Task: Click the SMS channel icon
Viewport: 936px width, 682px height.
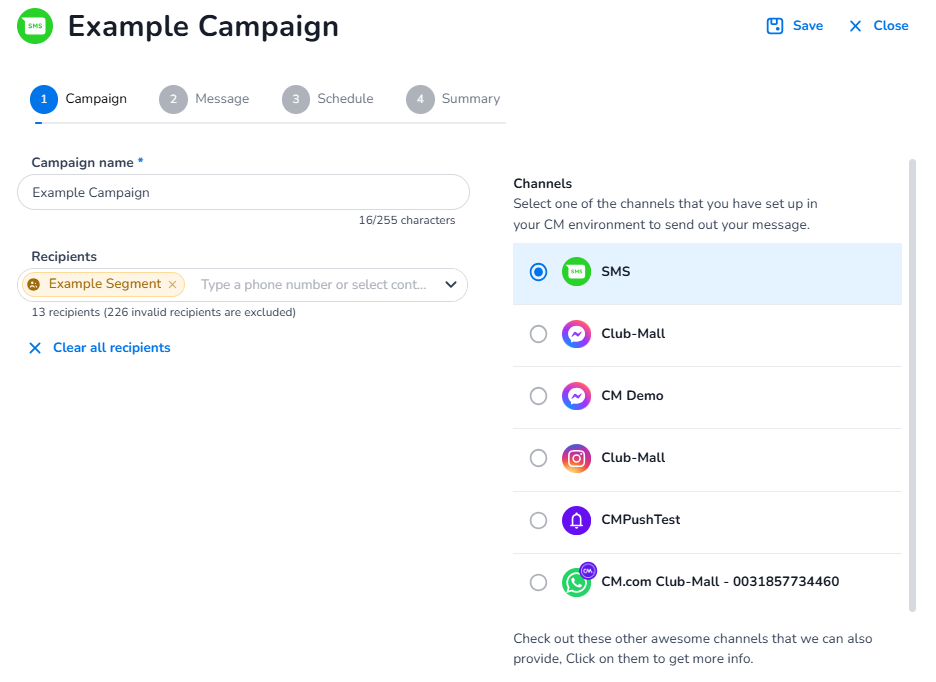Action: click(576, 272)
